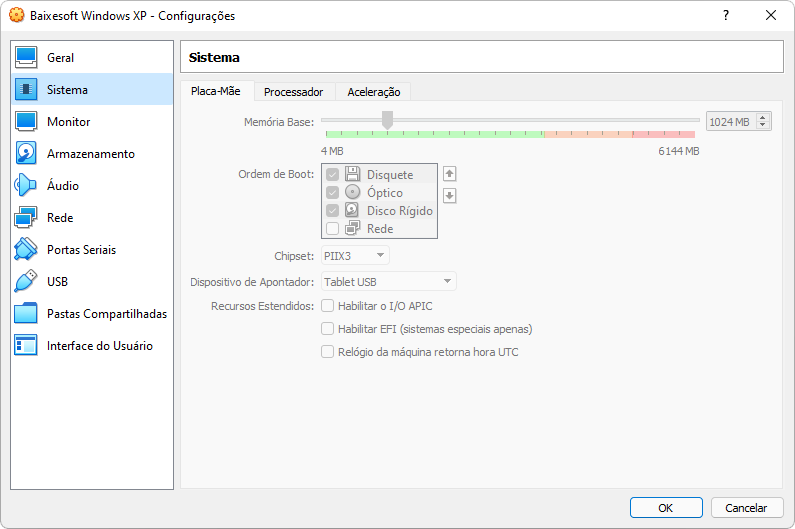The image size is (795, 529).
Task: Move boot device up with arrow
Action: pos(449,174)
